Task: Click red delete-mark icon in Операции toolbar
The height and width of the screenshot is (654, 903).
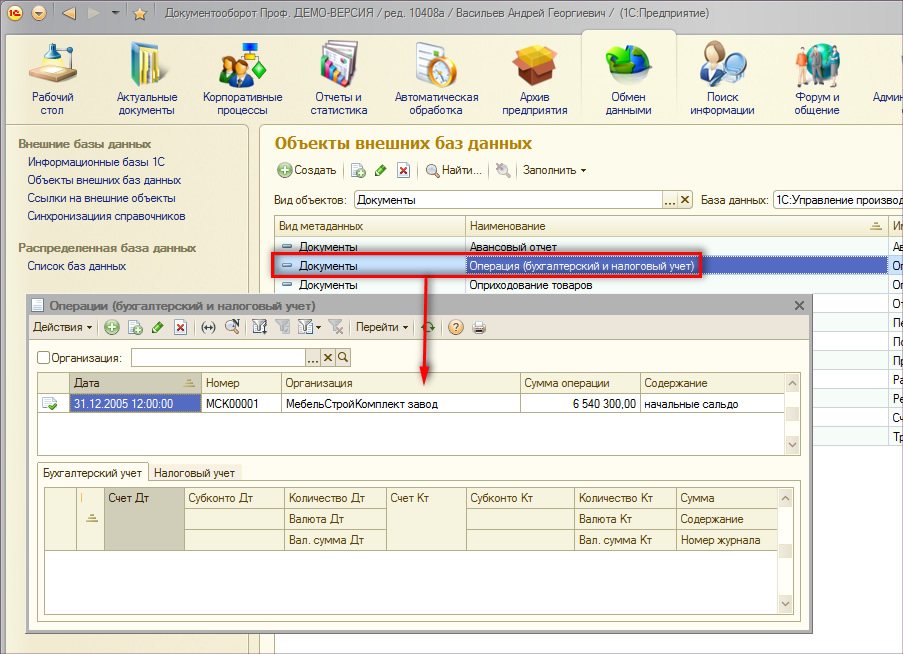Action: click(x=181, y=327)
